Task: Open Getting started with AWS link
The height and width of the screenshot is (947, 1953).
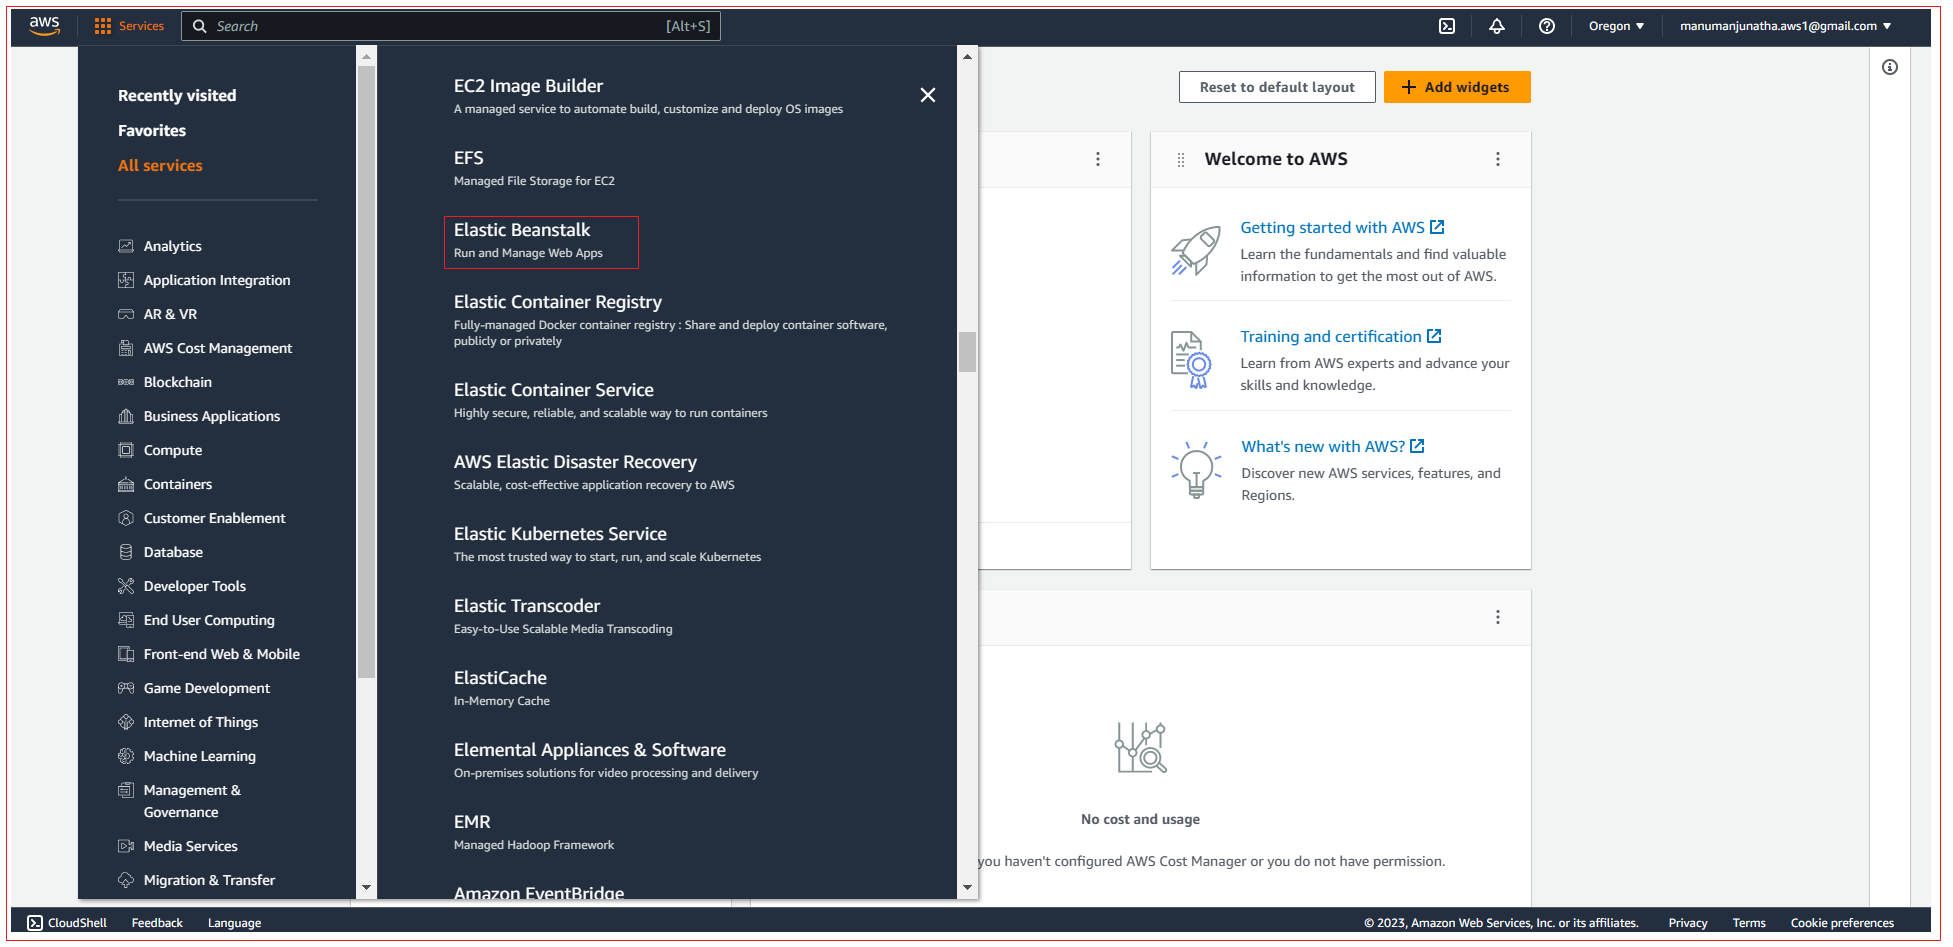Action: click(x=1342, y=228)
